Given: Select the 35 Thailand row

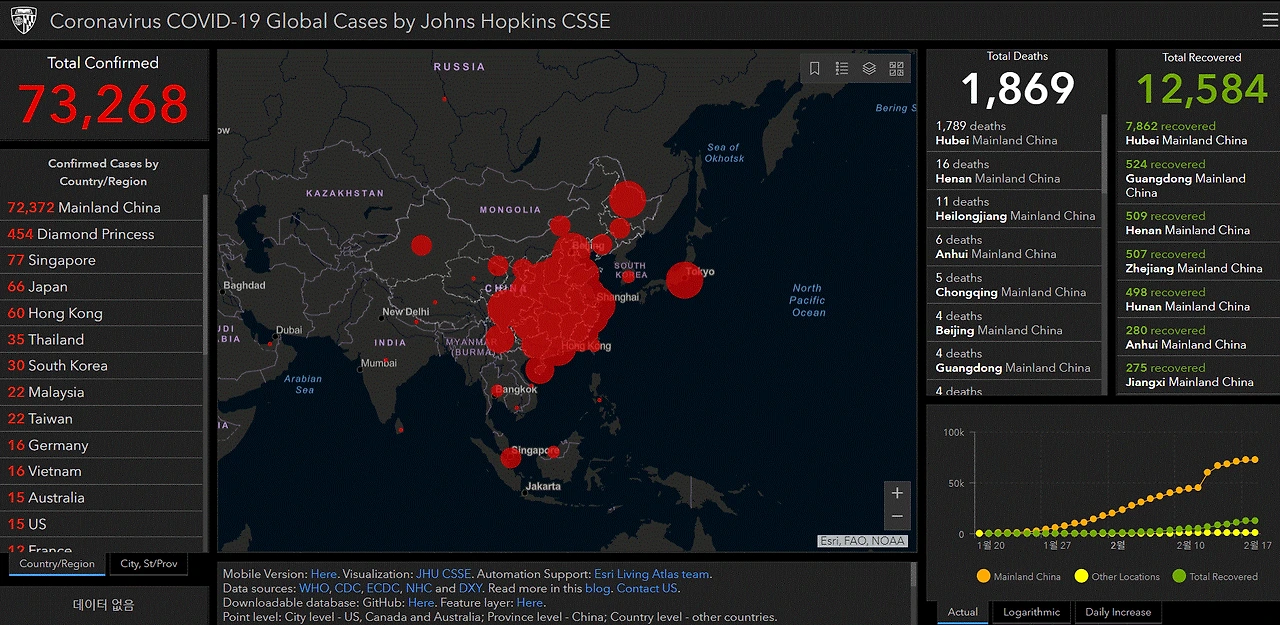Looking at the screenshot, I should pos(102,340).
